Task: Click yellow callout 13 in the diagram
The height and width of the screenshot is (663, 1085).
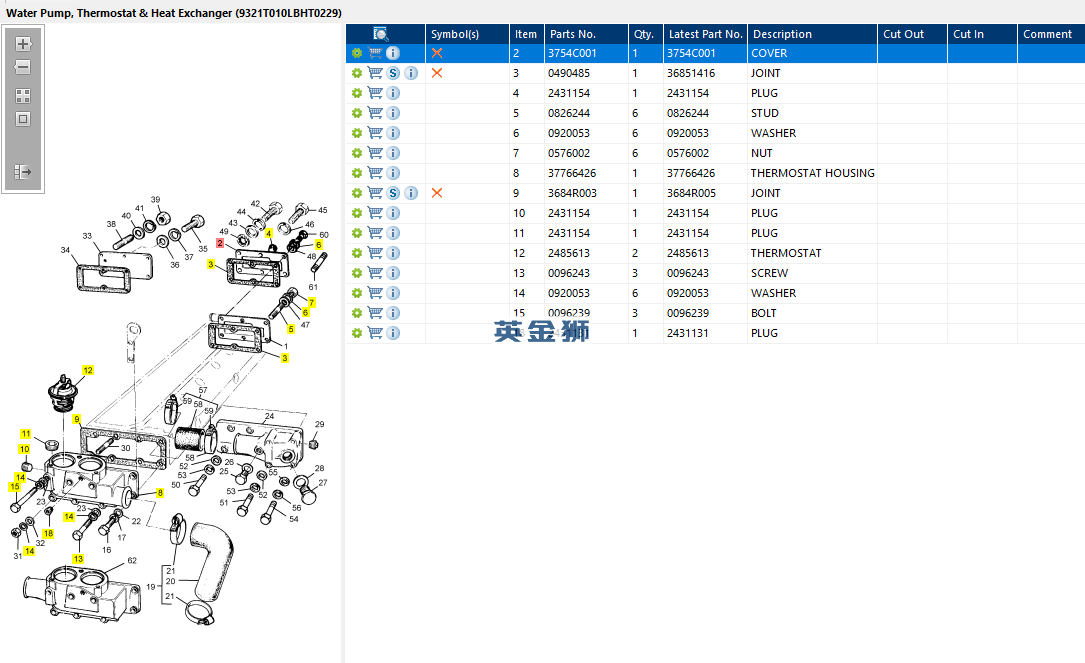Action: 78,558
